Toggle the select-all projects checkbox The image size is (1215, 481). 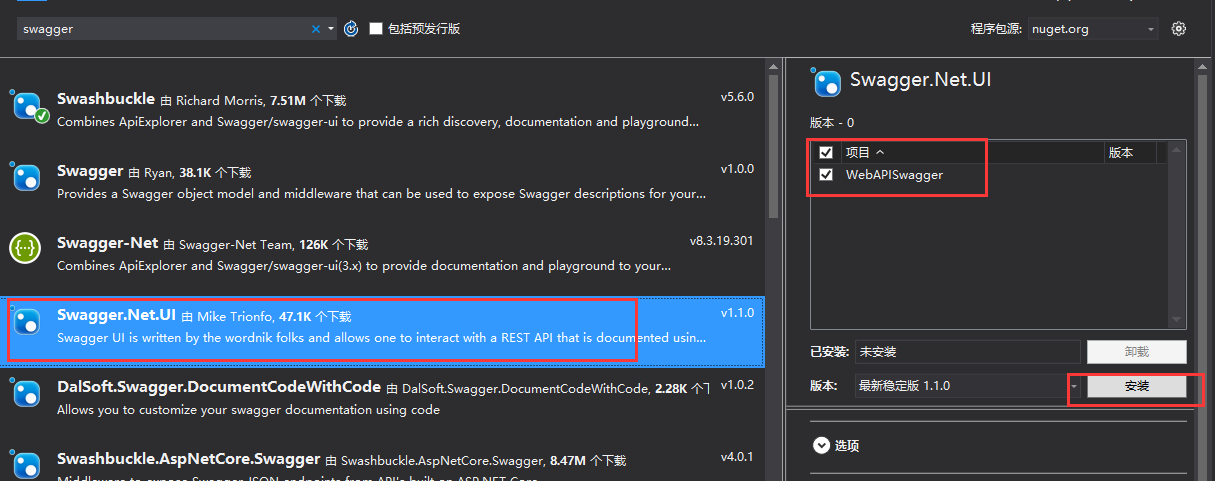click(826, 153)
